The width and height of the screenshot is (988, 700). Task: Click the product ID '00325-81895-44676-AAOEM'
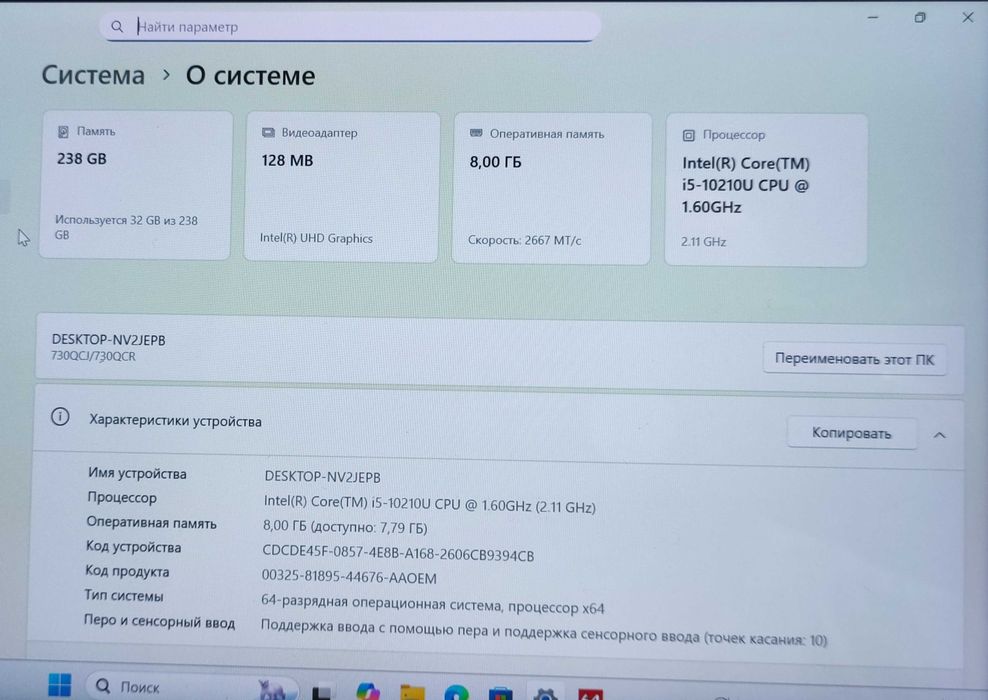349,577
